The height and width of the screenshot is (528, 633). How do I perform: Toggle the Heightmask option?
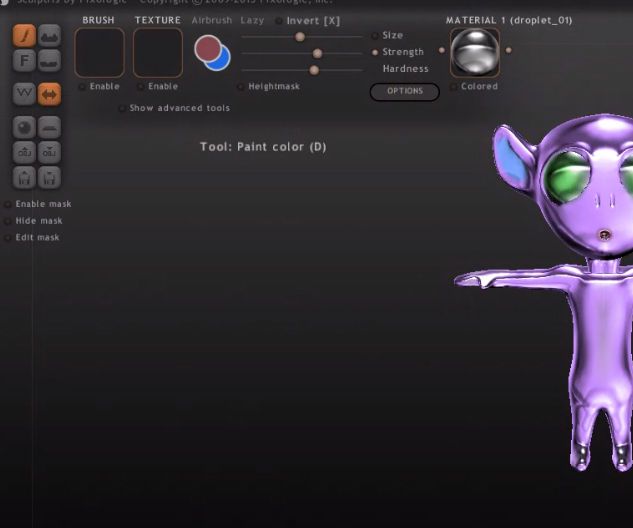[x=240, y=87]
